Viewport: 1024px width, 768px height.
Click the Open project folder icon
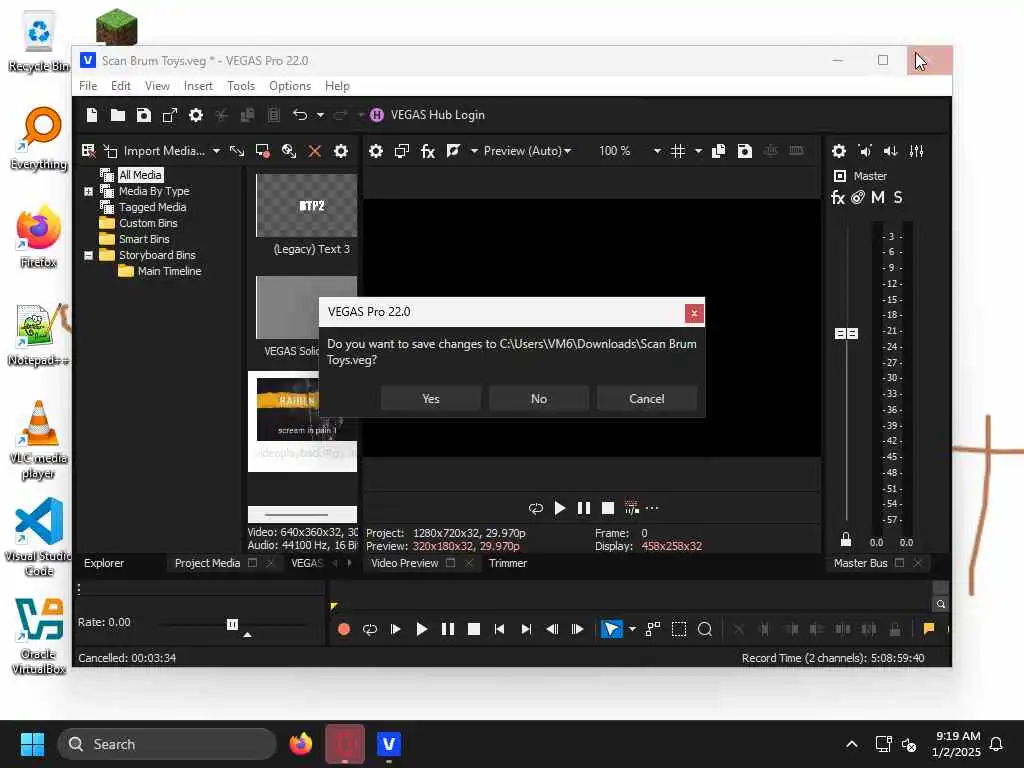(118, 115)
